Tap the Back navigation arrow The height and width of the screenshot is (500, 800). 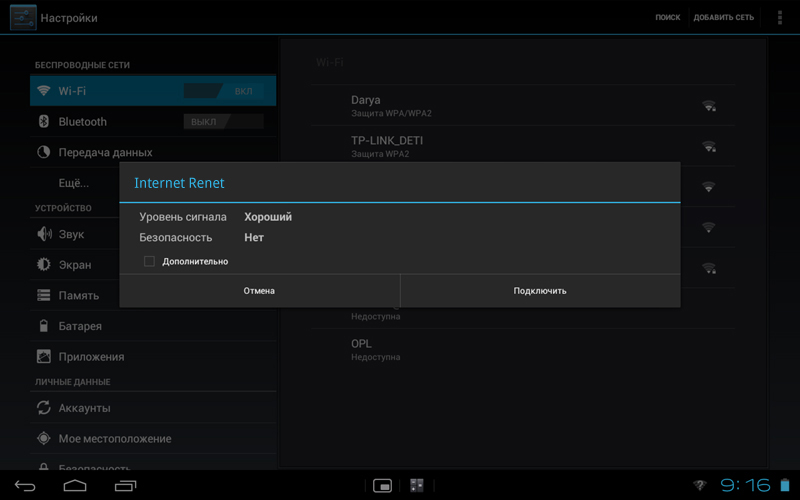coord(25,485)
